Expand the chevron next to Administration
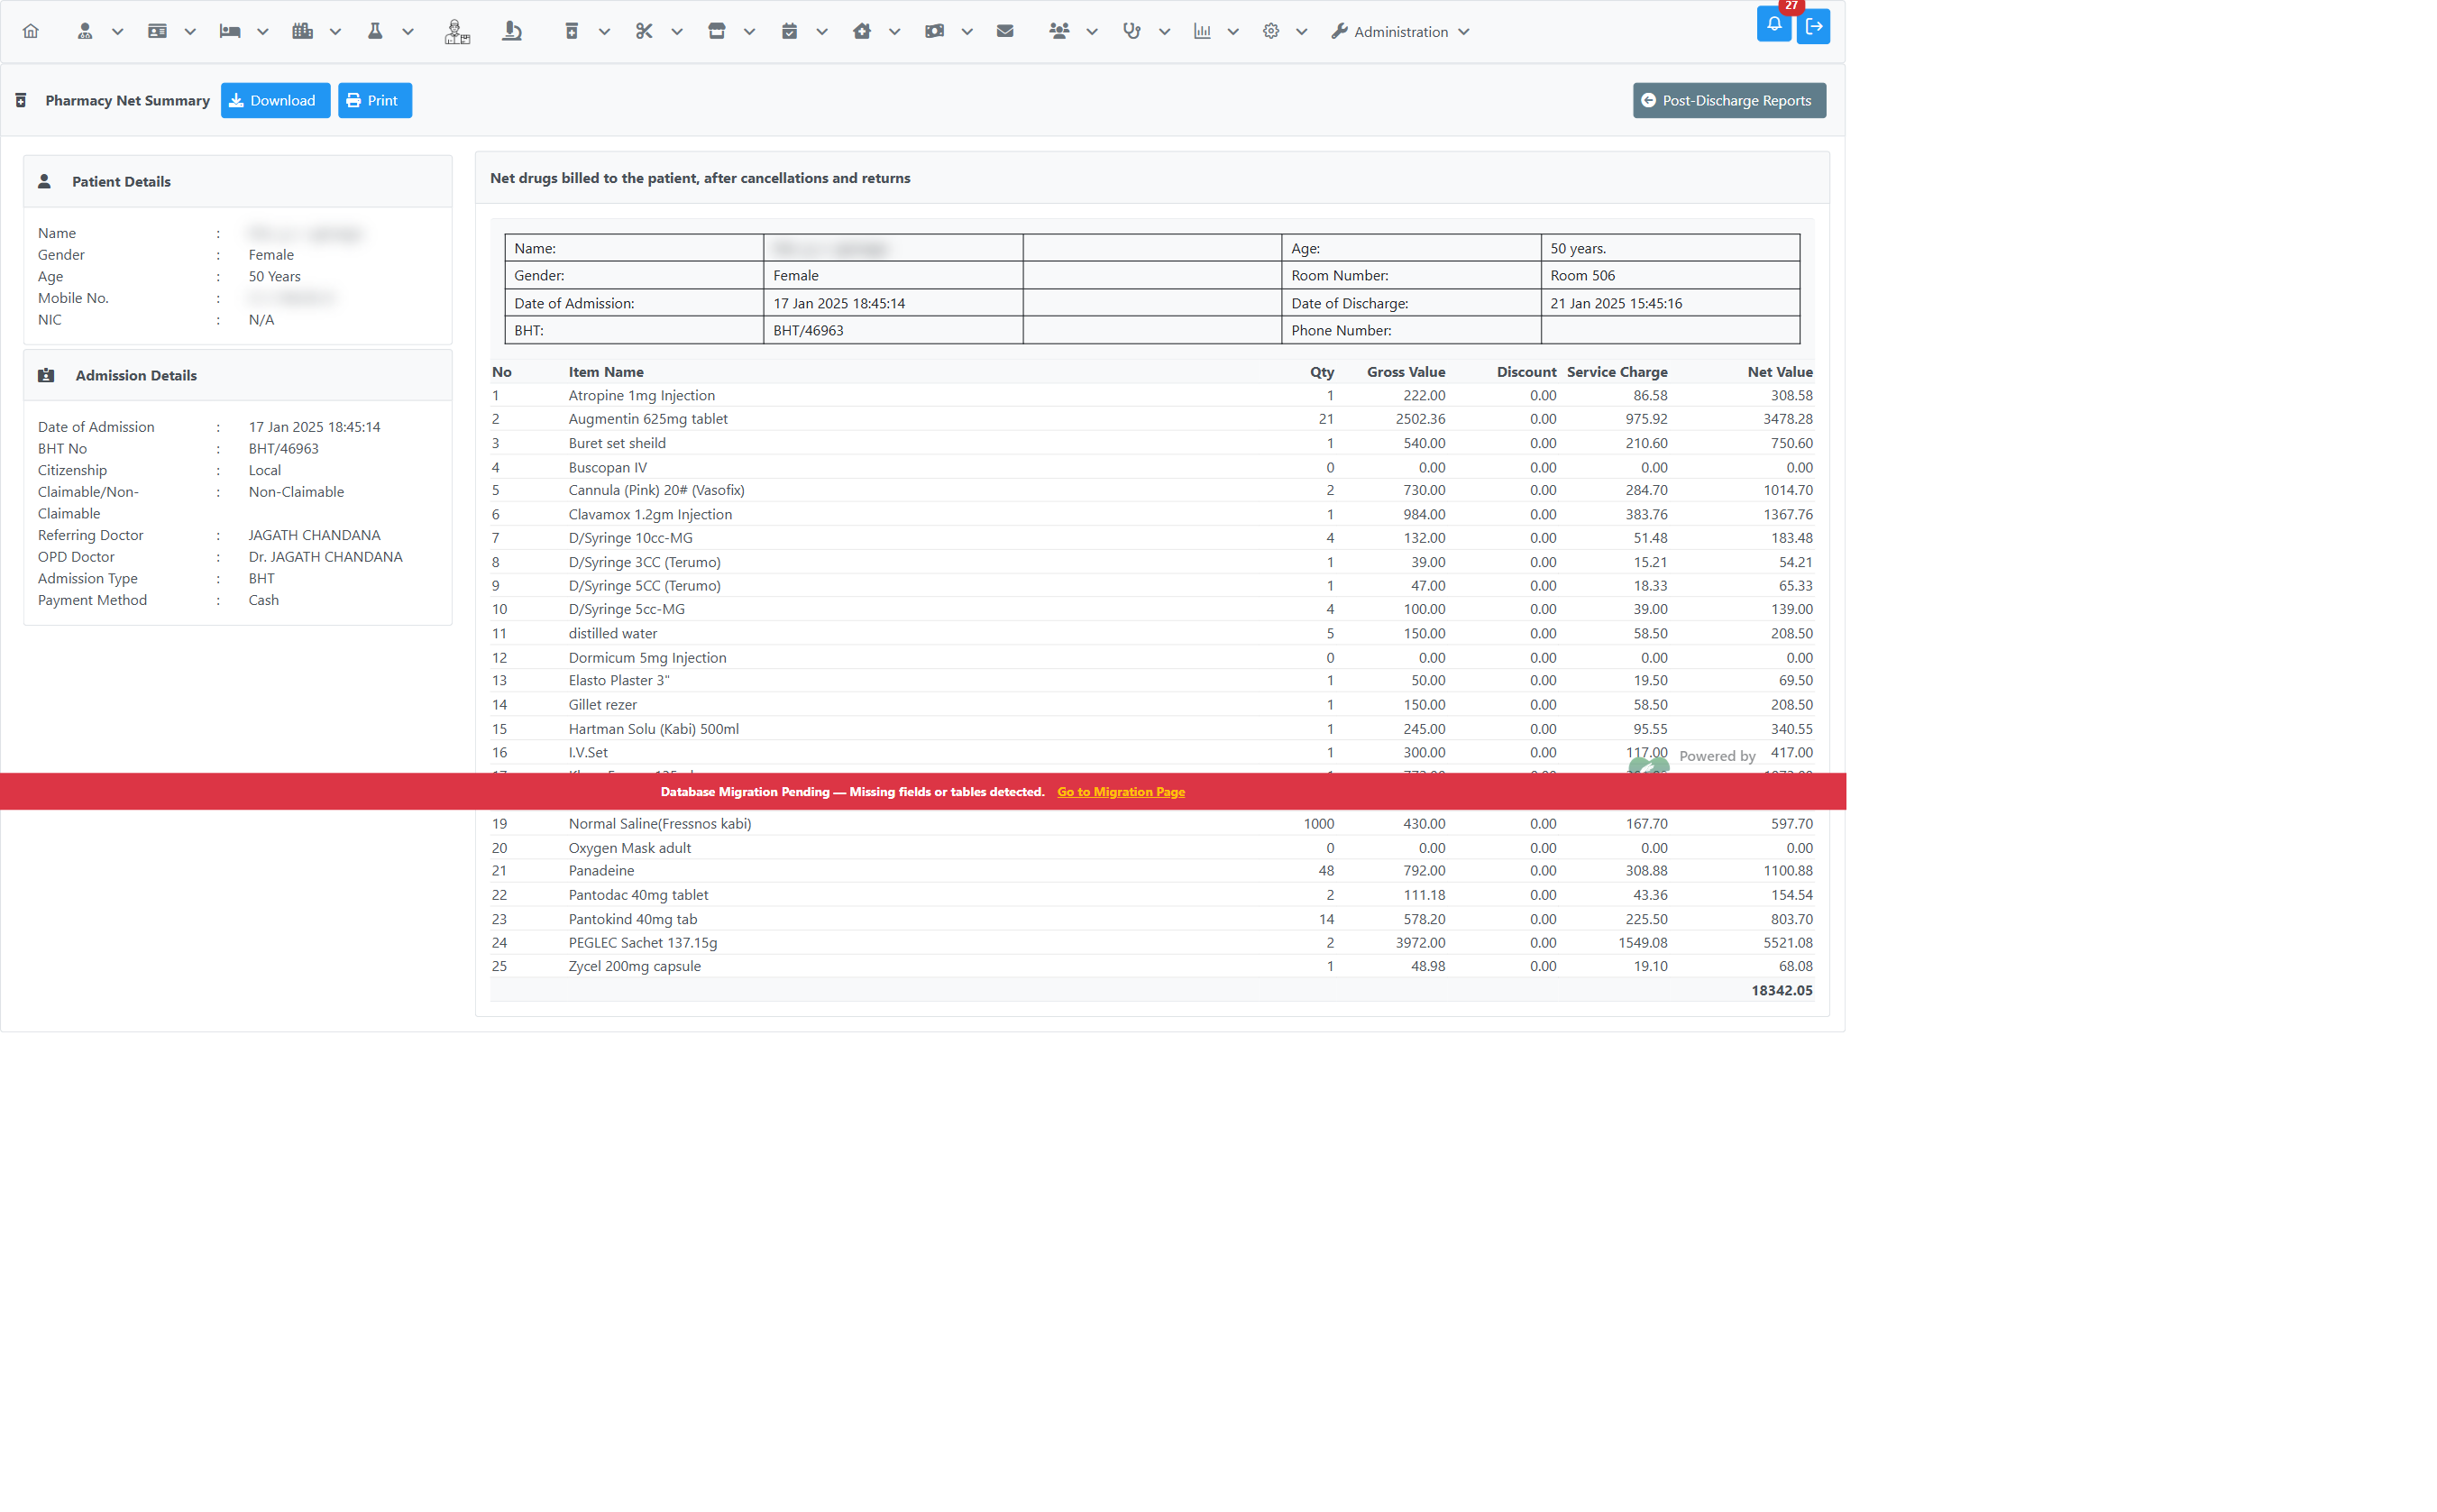Image resolution: width=2437 pixels, height=1512 pixels. click(1464, 31)
